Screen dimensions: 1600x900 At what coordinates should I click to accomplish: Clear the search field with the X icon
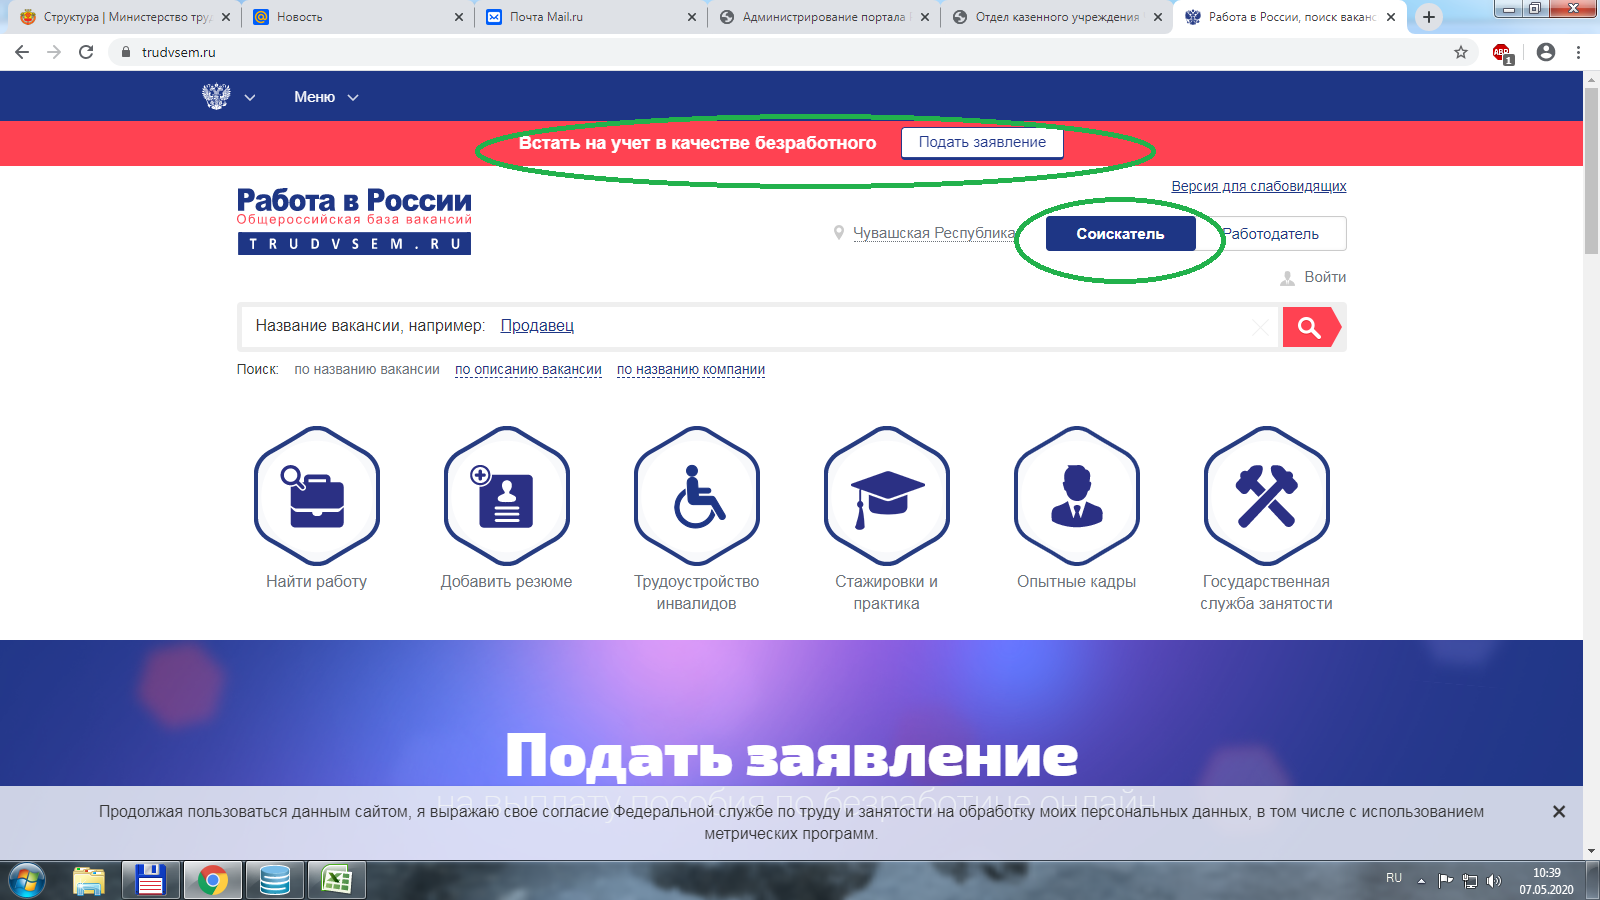1261,327
